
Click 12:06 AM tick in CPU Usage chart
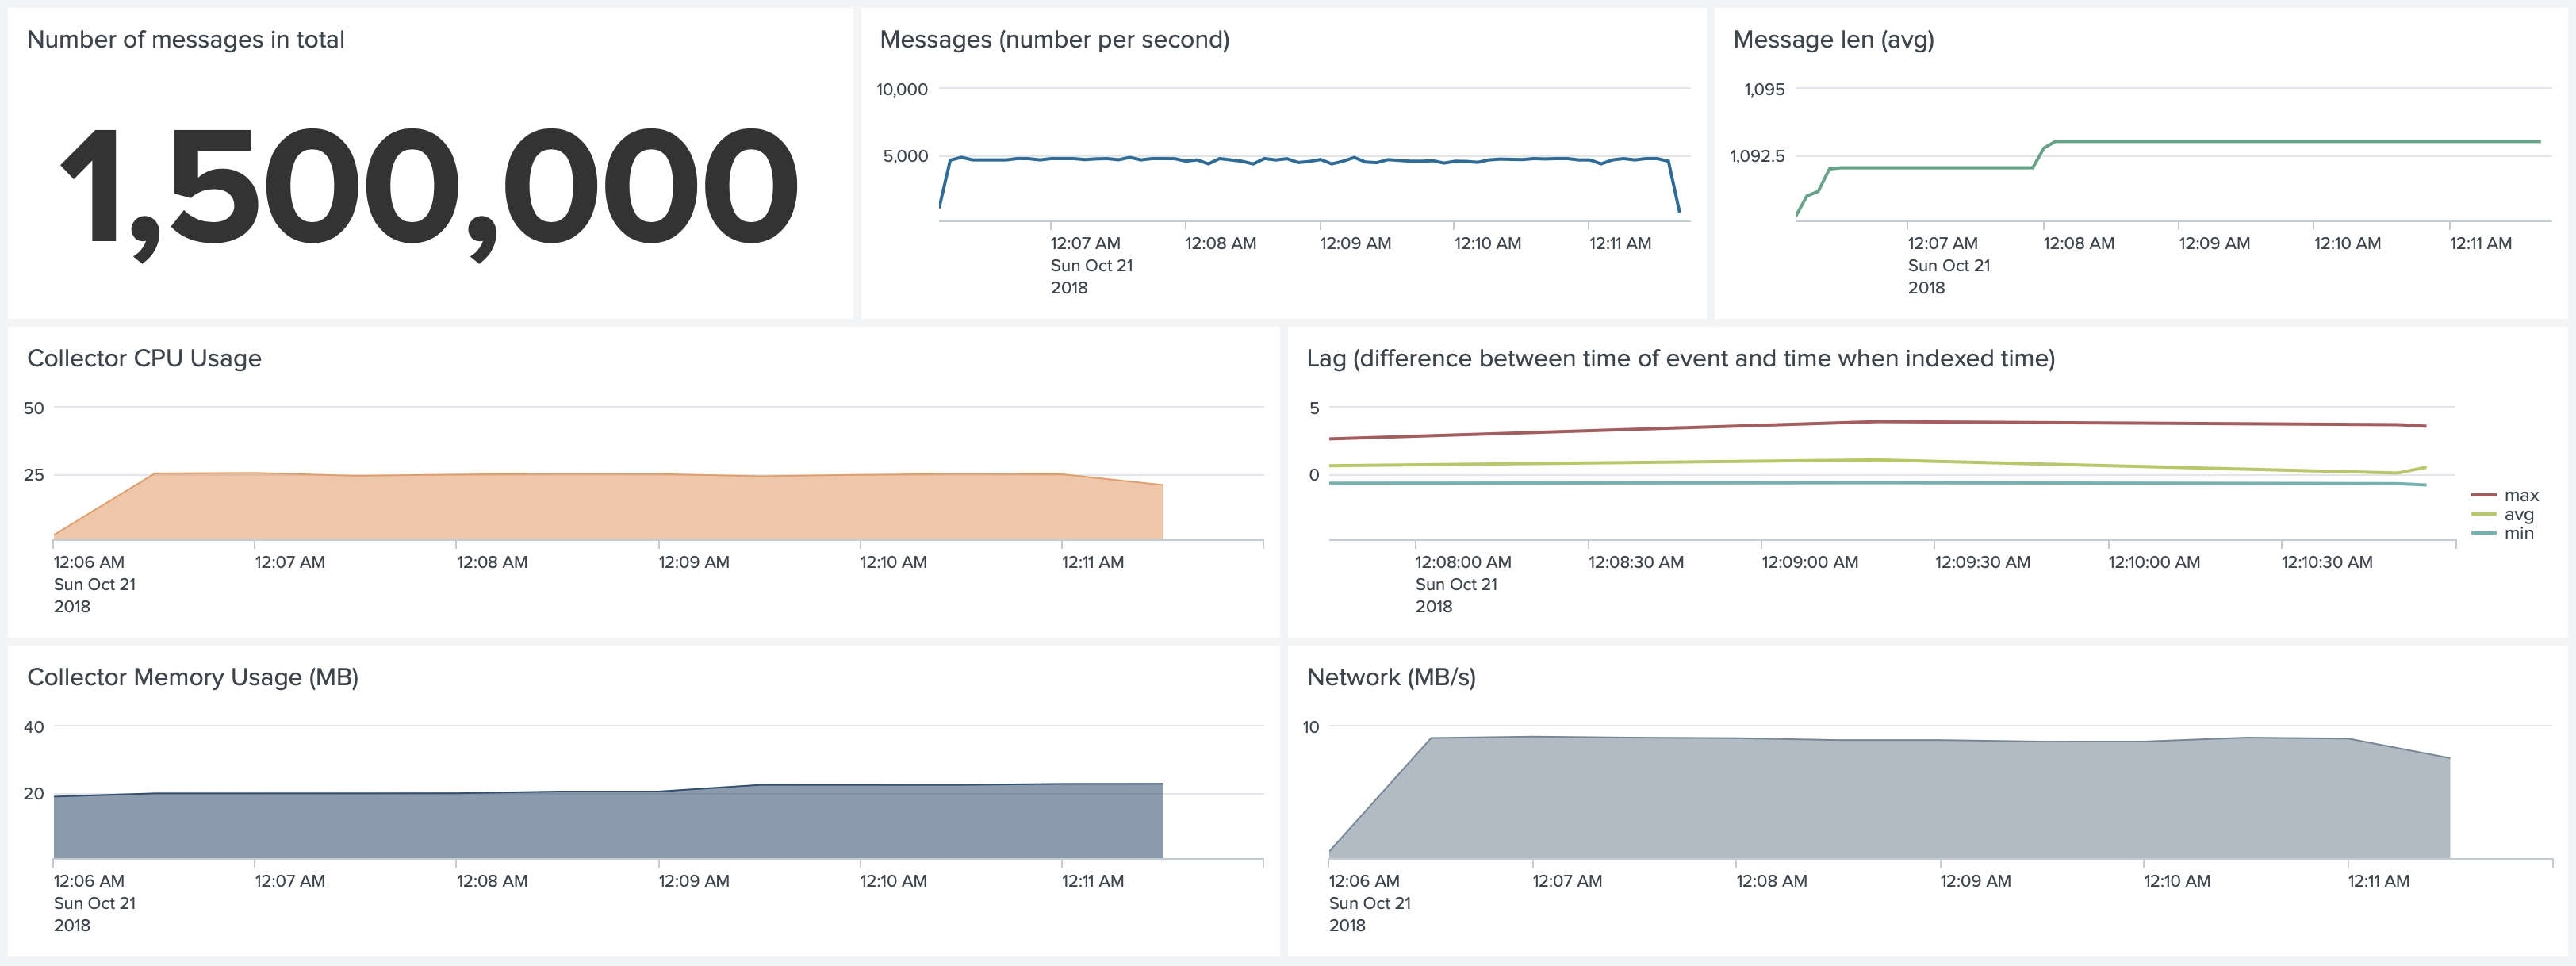click(89, 562)
